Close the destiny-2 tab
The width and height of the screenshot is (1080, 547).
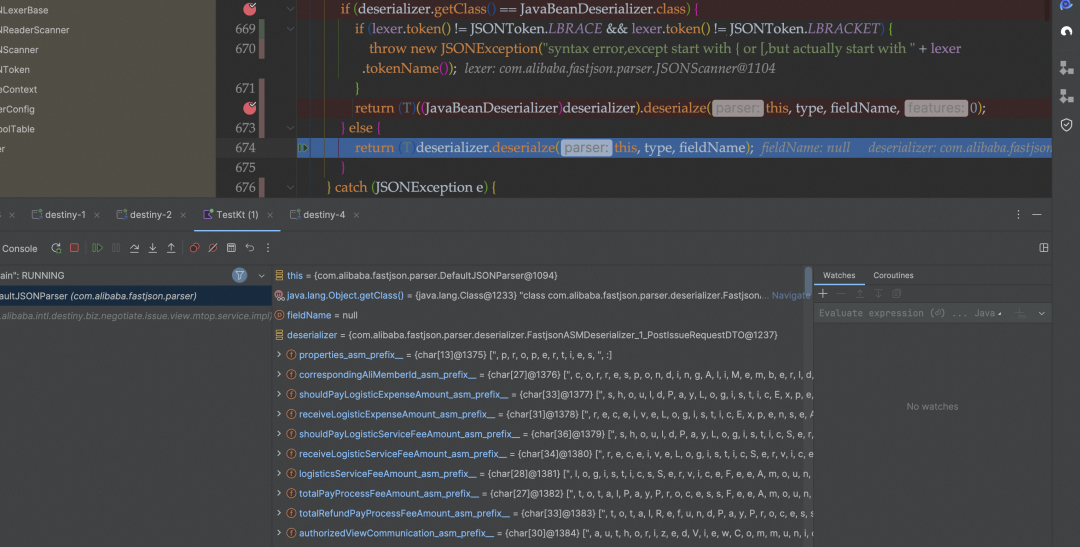(x=183, y=216)
